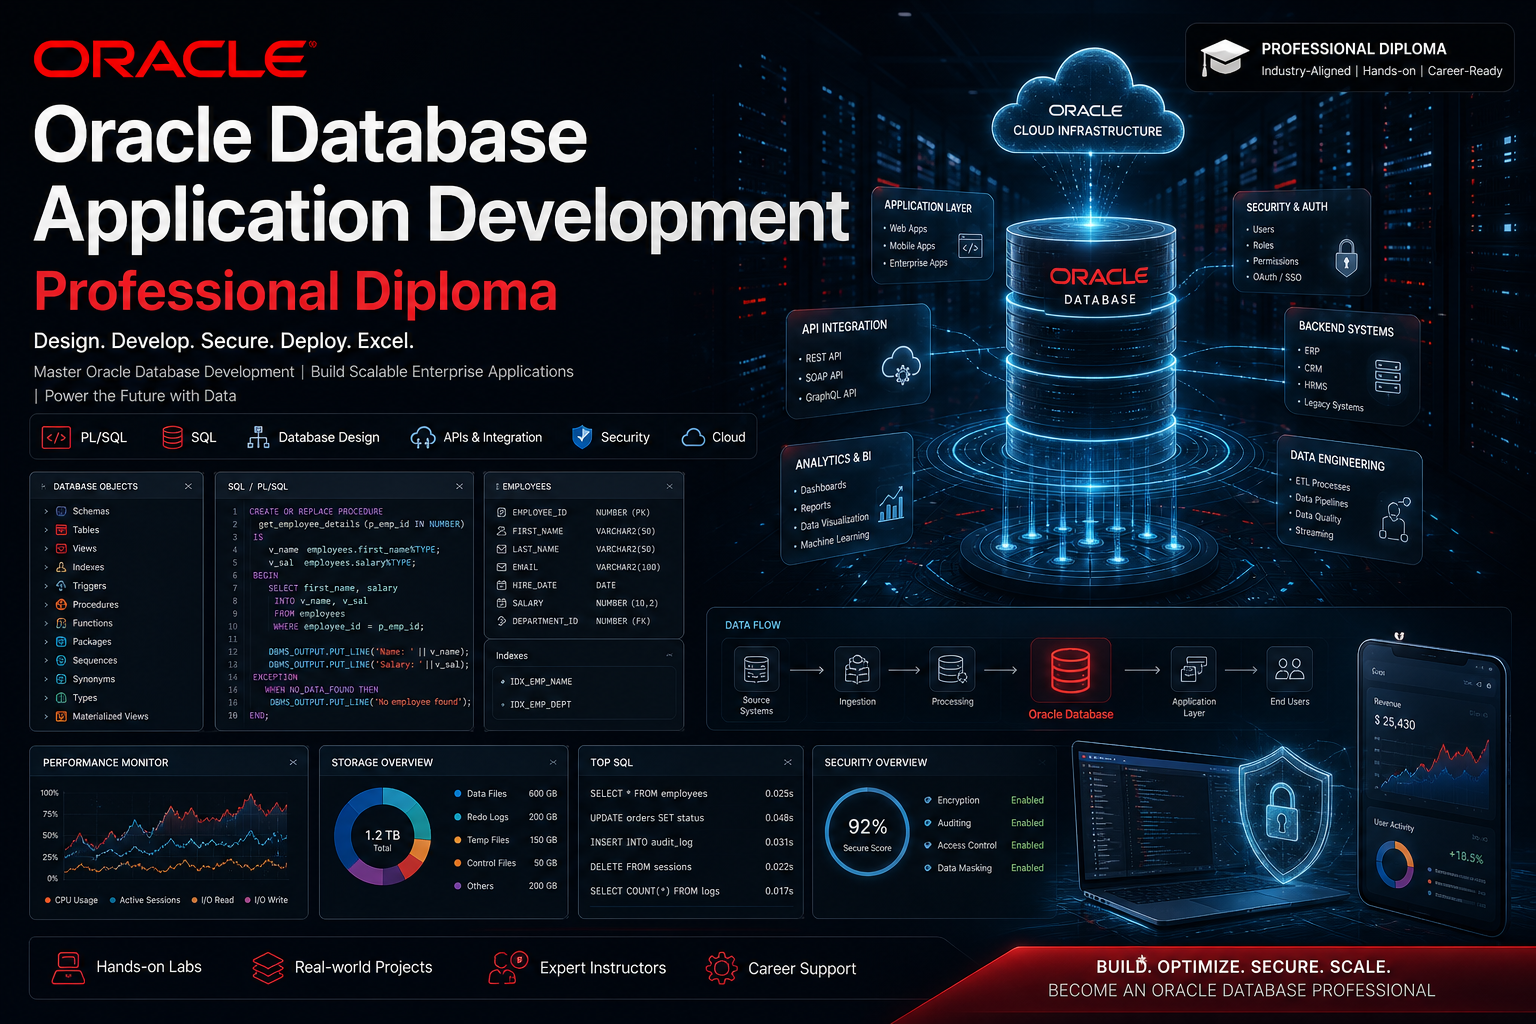Select Synonyms in Database Objects
The image size is (1536, 1024).
pos(93,679)
